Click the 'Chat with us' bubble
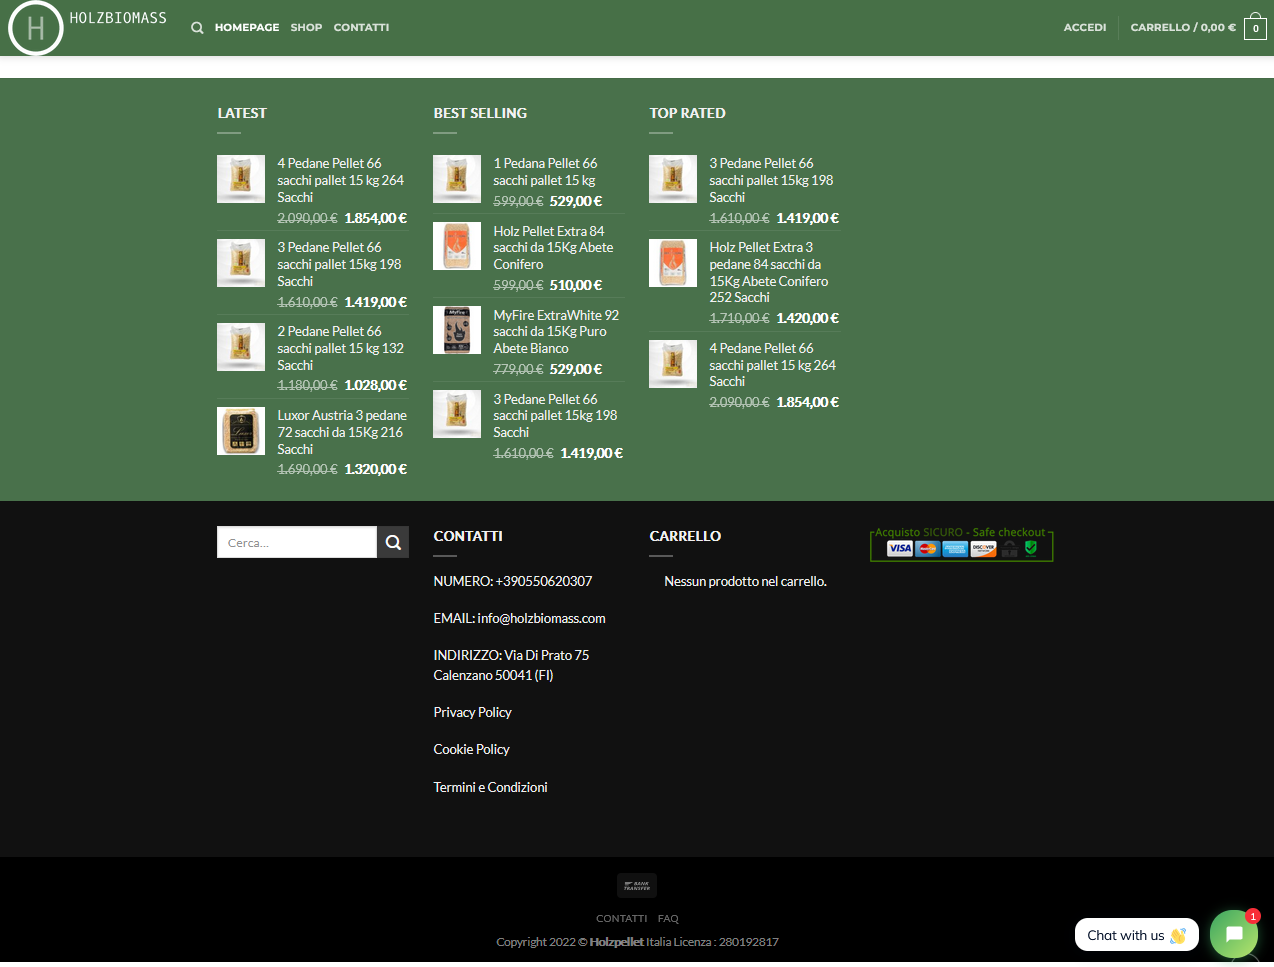 click(1136, 935)
